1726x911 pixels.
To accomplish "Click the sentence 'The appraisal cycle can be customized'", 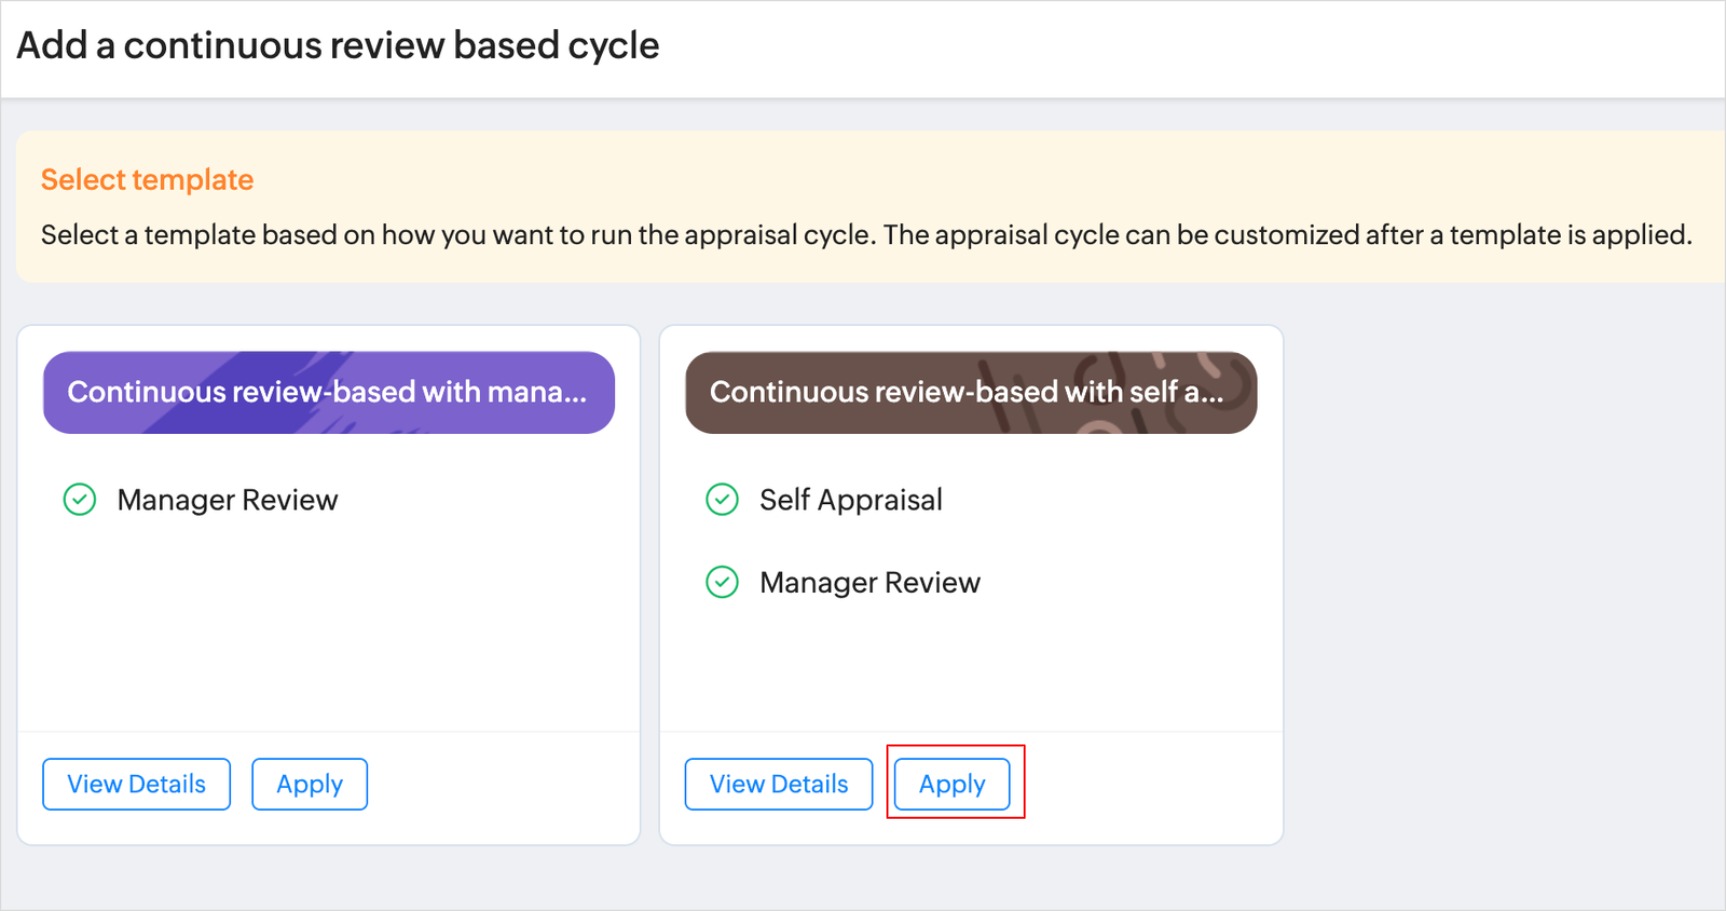I will (x=1286, y=235).
